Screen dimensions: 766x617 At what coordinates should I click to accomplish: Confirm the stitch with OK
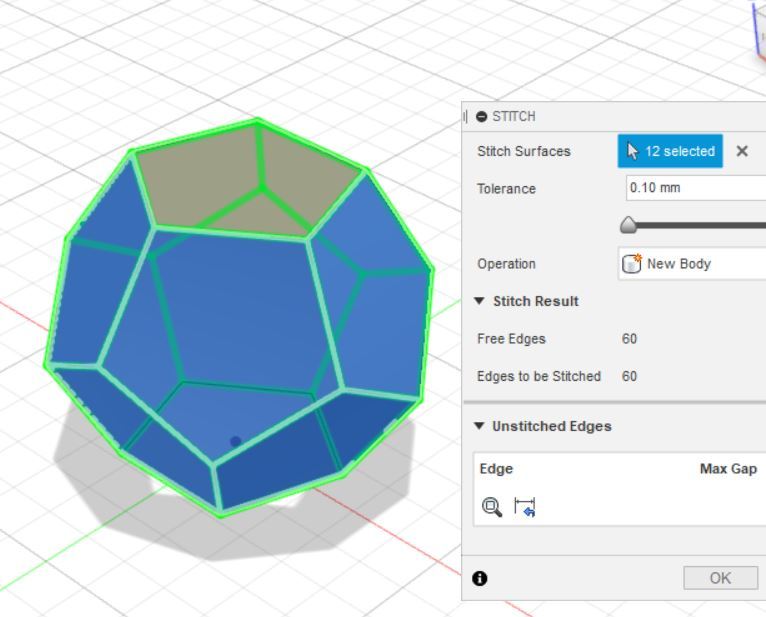721,578
